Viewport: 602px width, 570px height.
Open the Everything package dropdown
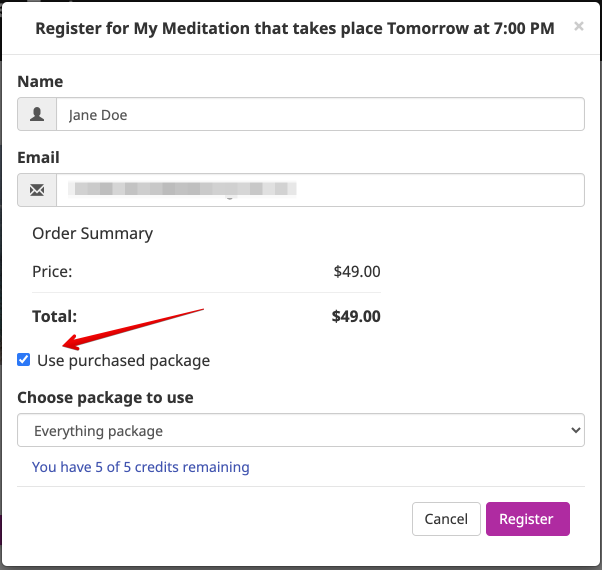pyautogui.click(x=301, y=430)
